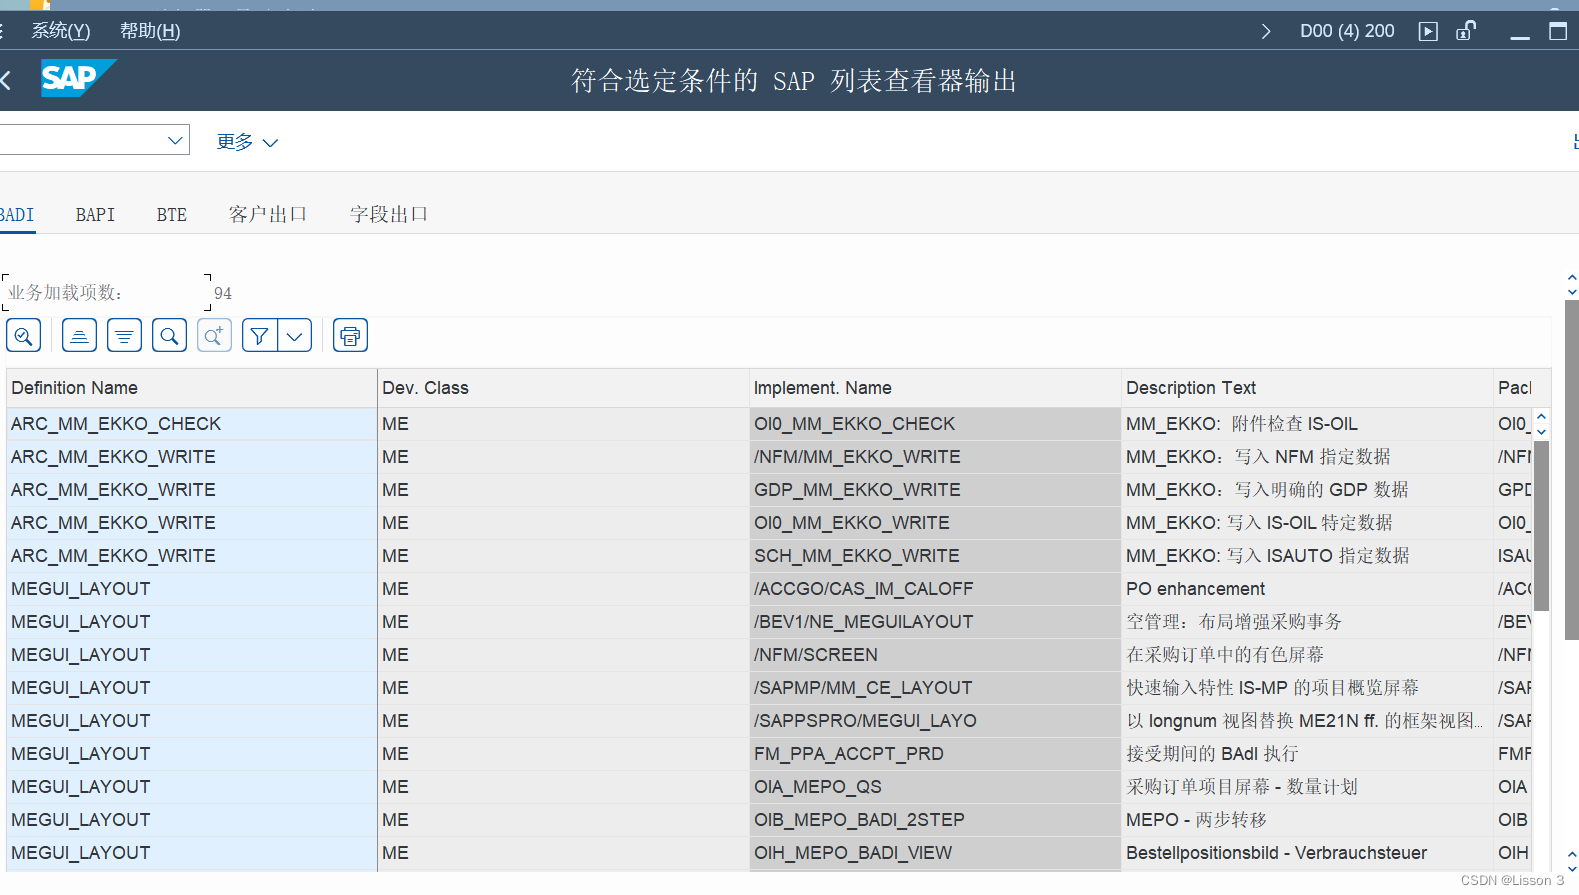Open the command field dropdown
The height and width of the screenshot is (895, 1579).
point(175,140)
